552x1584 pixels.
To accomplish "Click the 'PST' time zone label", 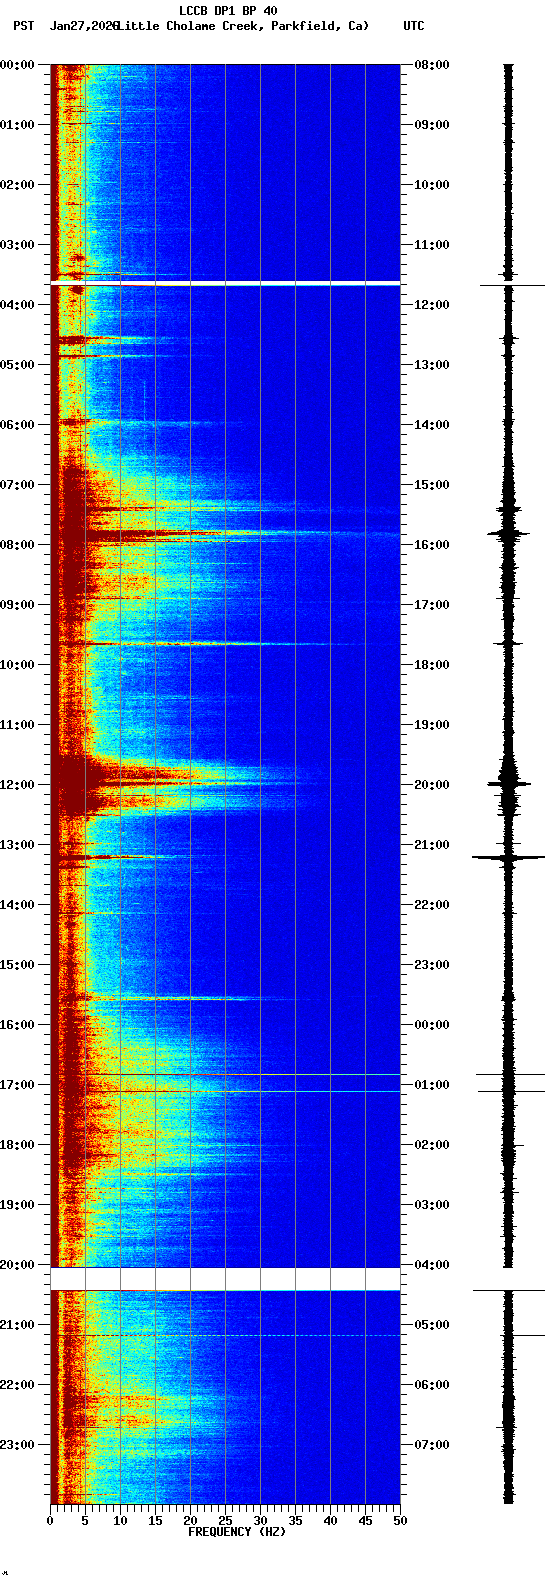I will coord(23,26).
